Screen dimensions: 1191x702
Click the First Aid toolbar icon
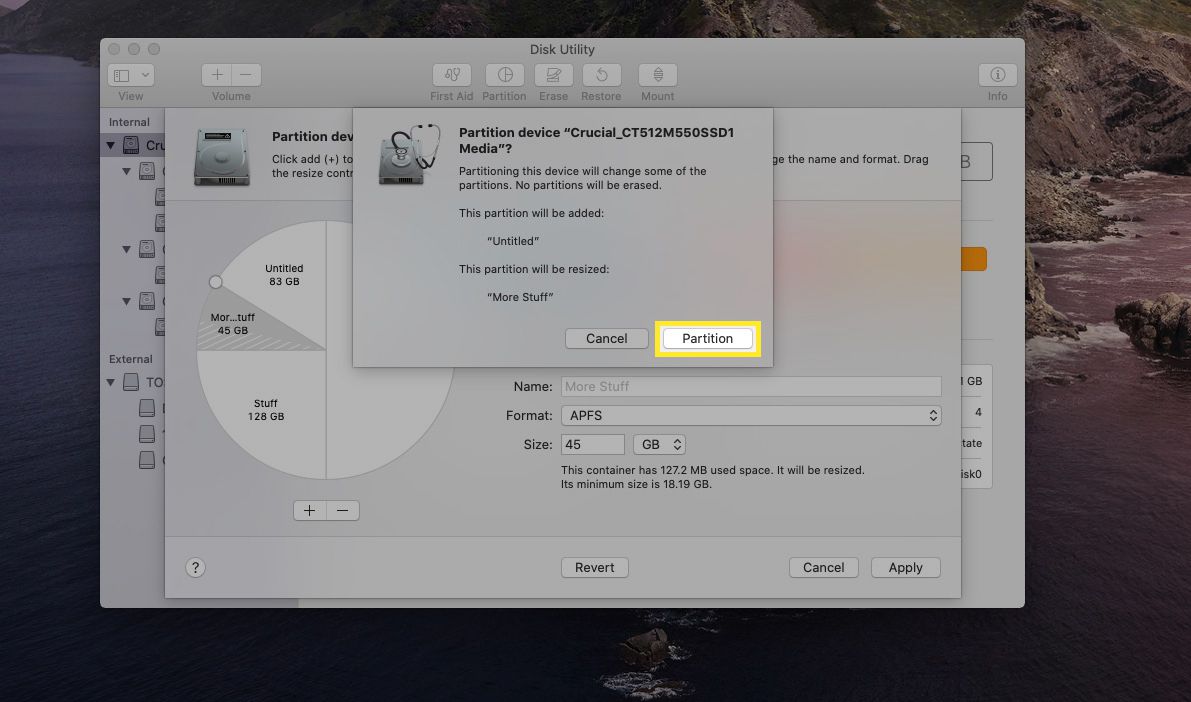[x=451, y=76]
